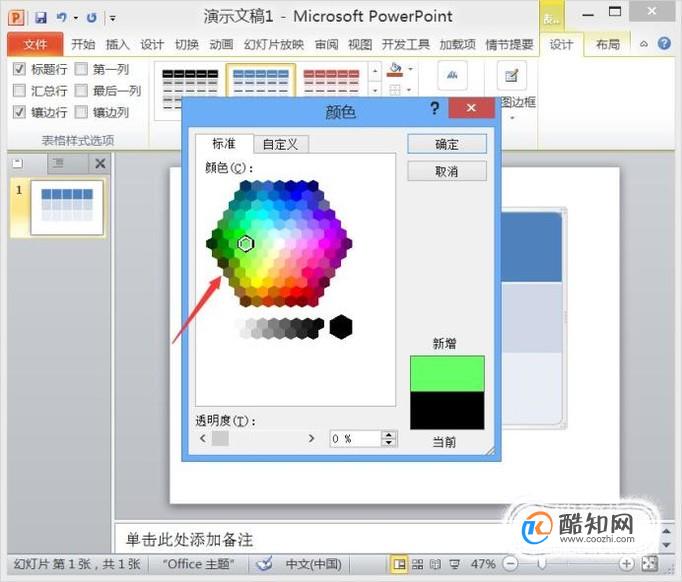Screen dimensions: 682x582
Task: Open the 情节提要 ribbon tab
Action: click(x=509, y=44)
